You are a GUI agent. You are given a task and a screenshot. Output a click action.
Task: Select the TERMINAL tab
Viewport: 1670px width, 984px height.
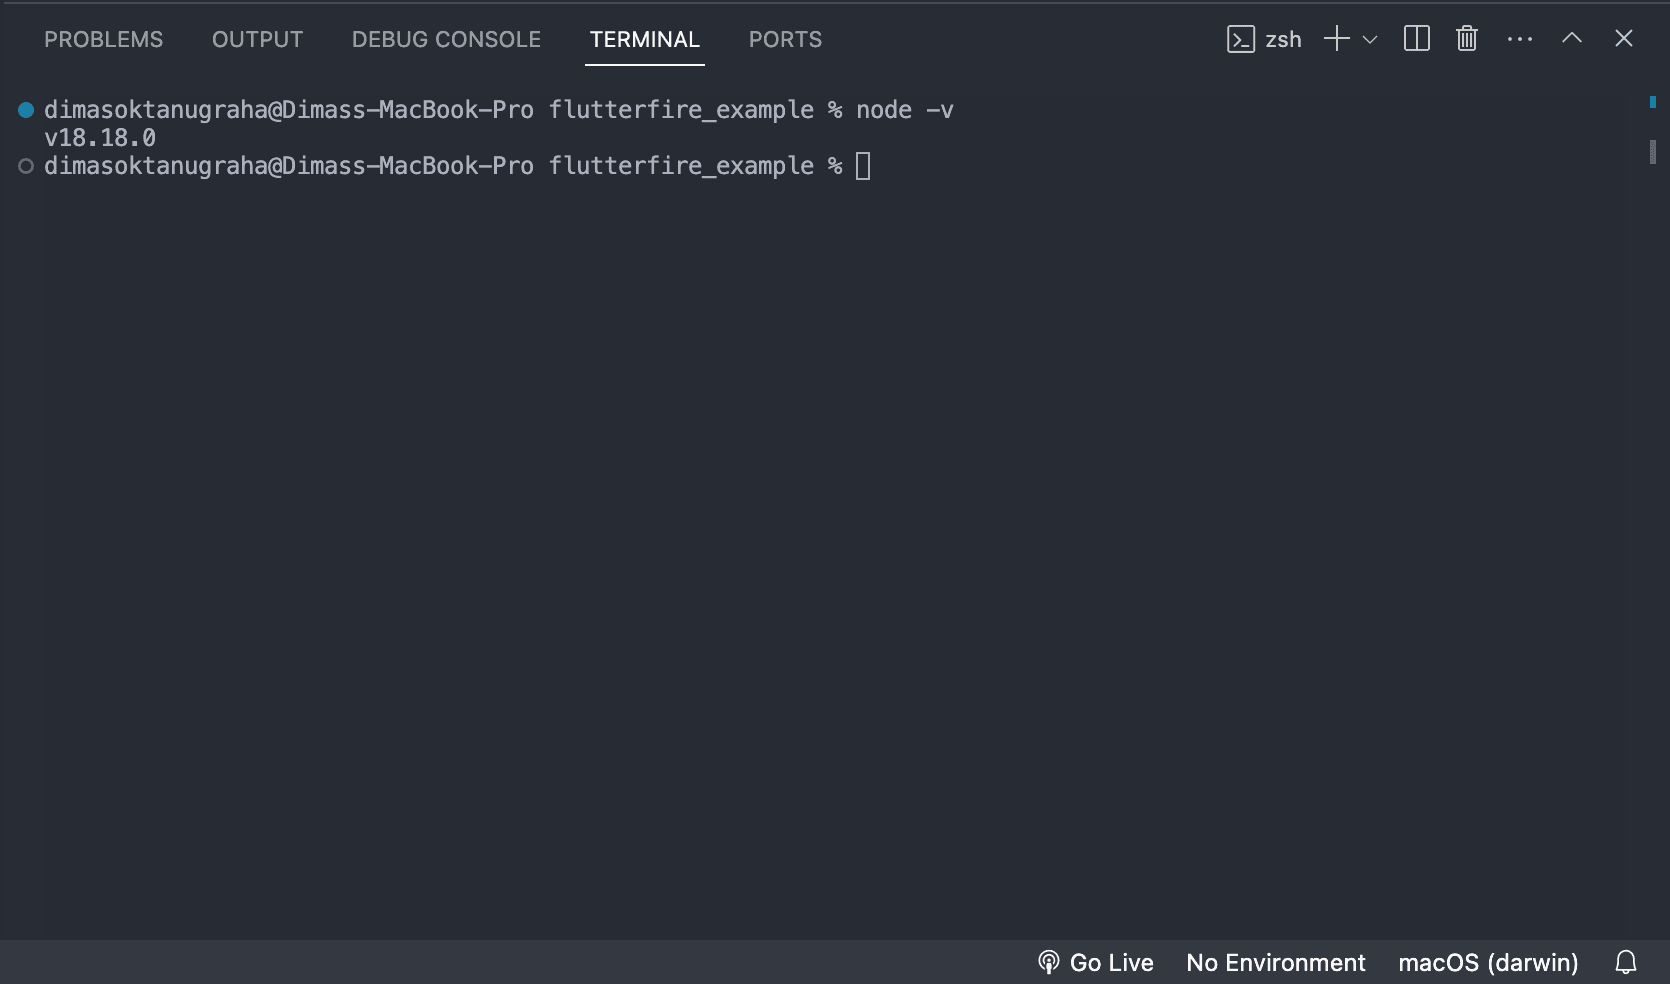tap(645, 39)
